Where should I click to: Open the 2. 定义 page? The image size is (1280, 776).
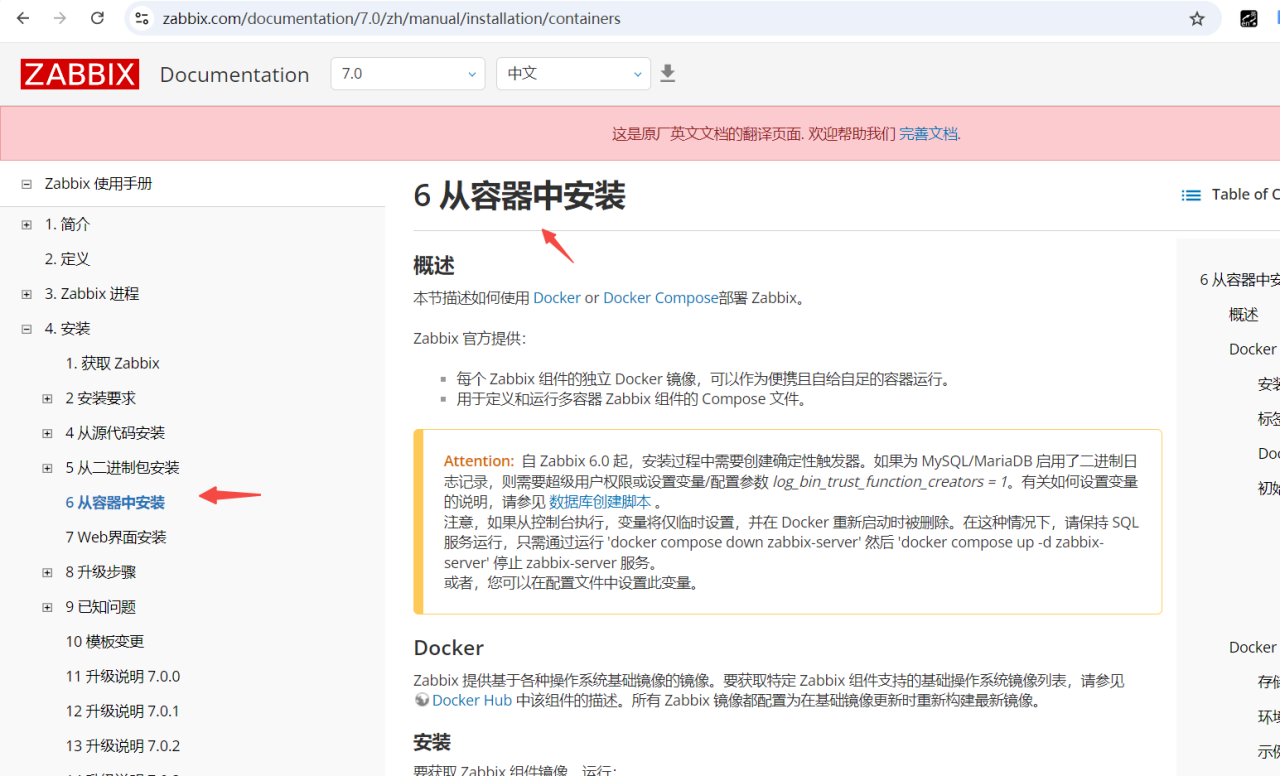(67, 259)
